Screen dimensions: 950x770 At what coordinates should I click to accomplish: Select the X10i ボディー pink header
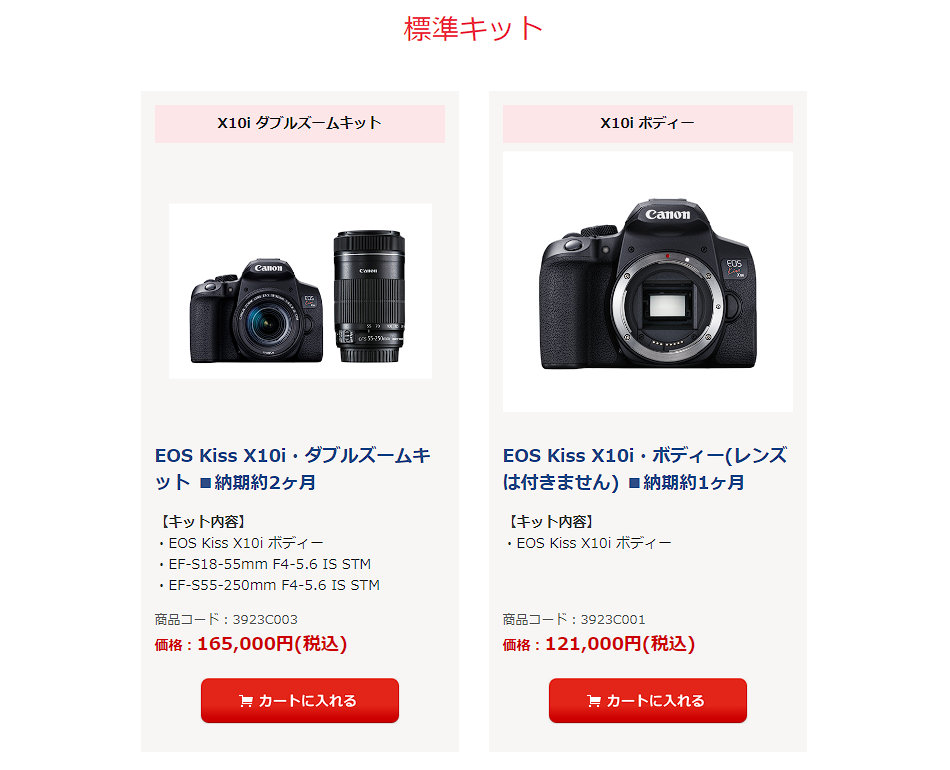tap(648, 124)
